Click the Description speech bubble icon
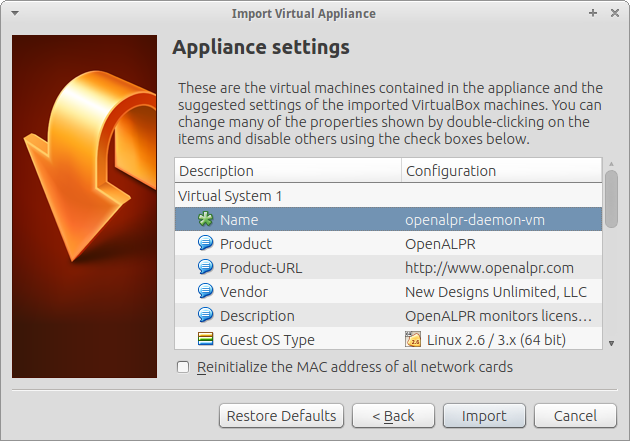 [x=206, y=315]
